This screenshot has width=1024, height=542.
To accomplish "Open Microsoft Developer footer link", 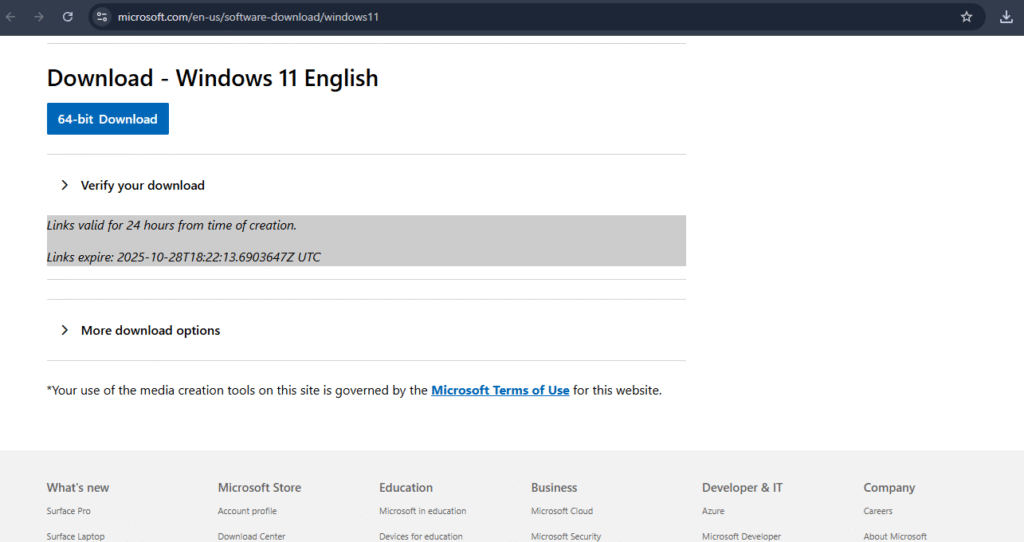I will [x=741, y=536].
